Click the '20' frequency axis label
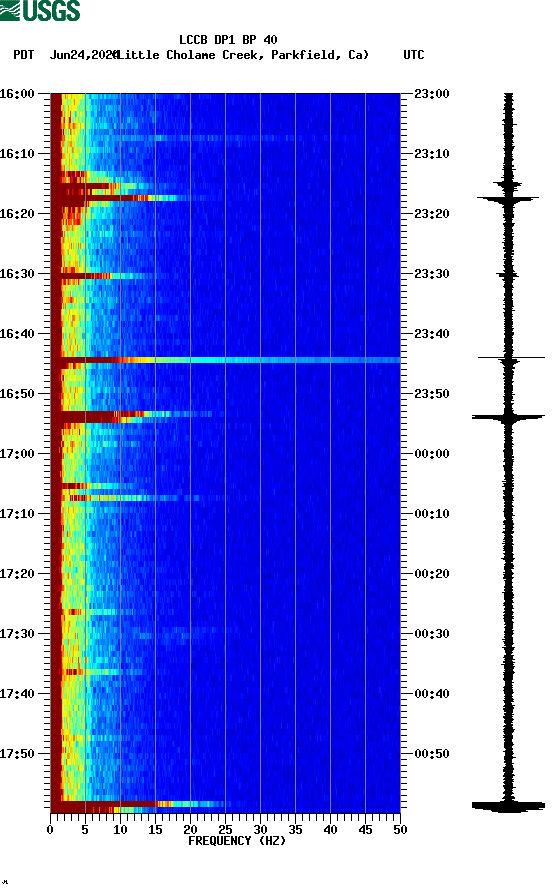Screen dimensions: 552x893 pos(190,830)
